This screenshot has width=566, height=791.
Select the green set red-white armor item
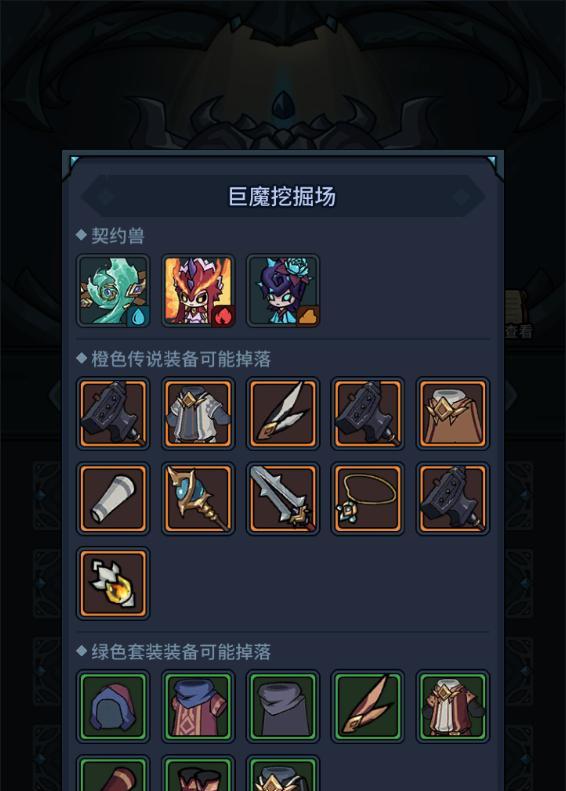[453, 706]
